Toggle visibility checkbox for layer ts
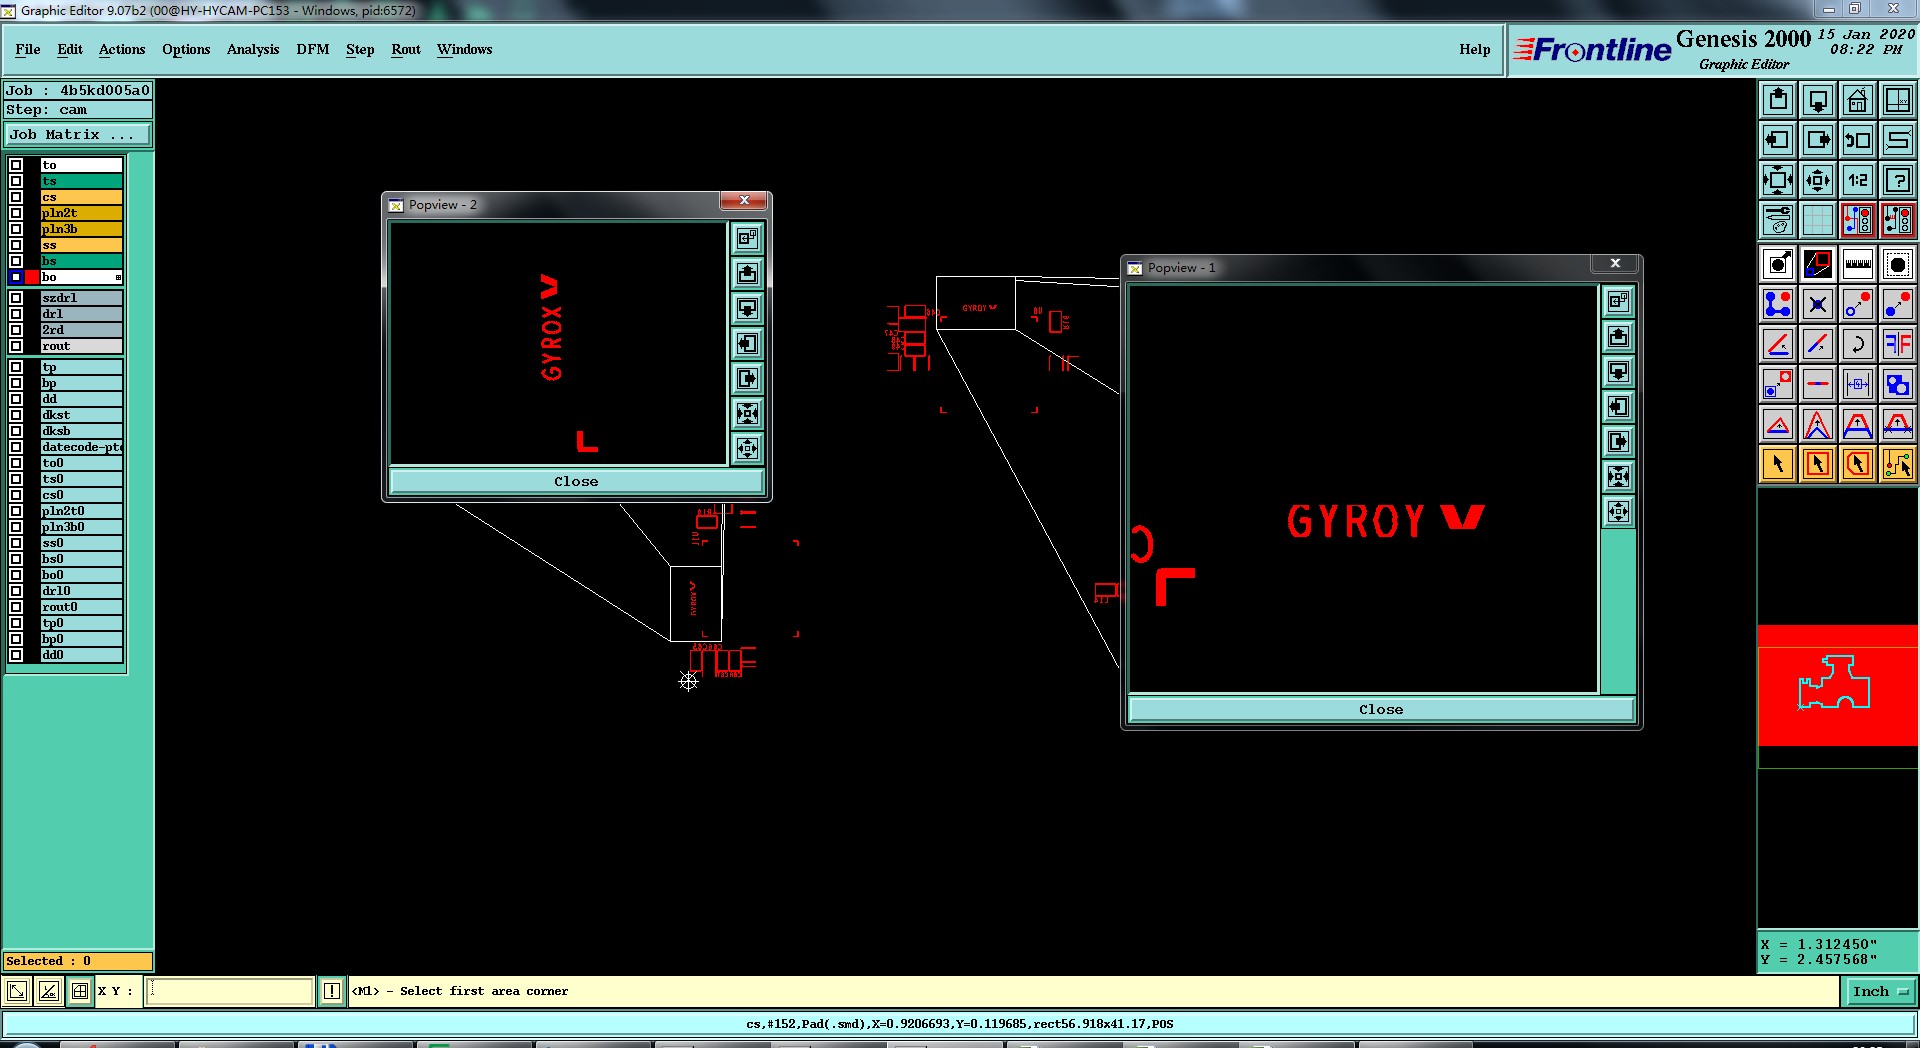The height and width of the screenshot is (1048, 1920). 16,181
